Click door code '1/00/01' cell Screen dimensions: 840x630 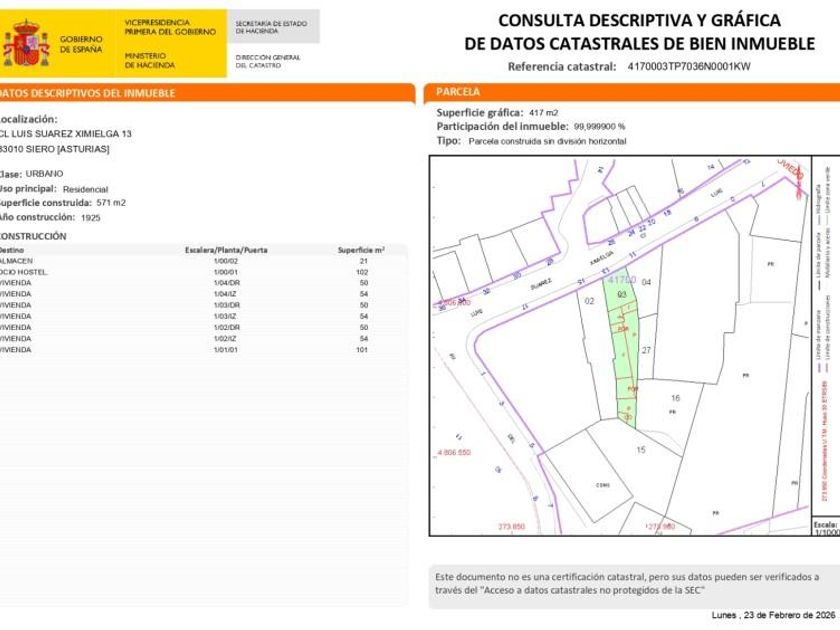(x=226, y=272)
